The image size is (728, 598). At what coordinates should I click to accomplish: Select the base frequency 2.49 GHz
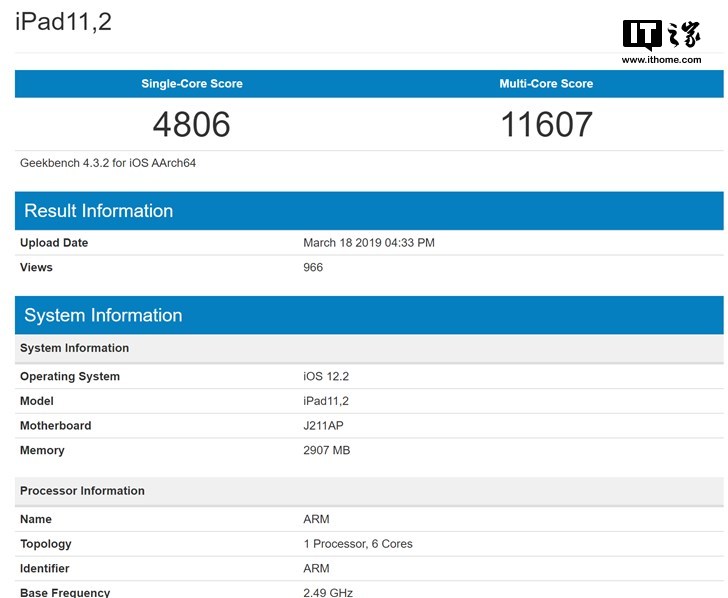[x=328, y=593]
